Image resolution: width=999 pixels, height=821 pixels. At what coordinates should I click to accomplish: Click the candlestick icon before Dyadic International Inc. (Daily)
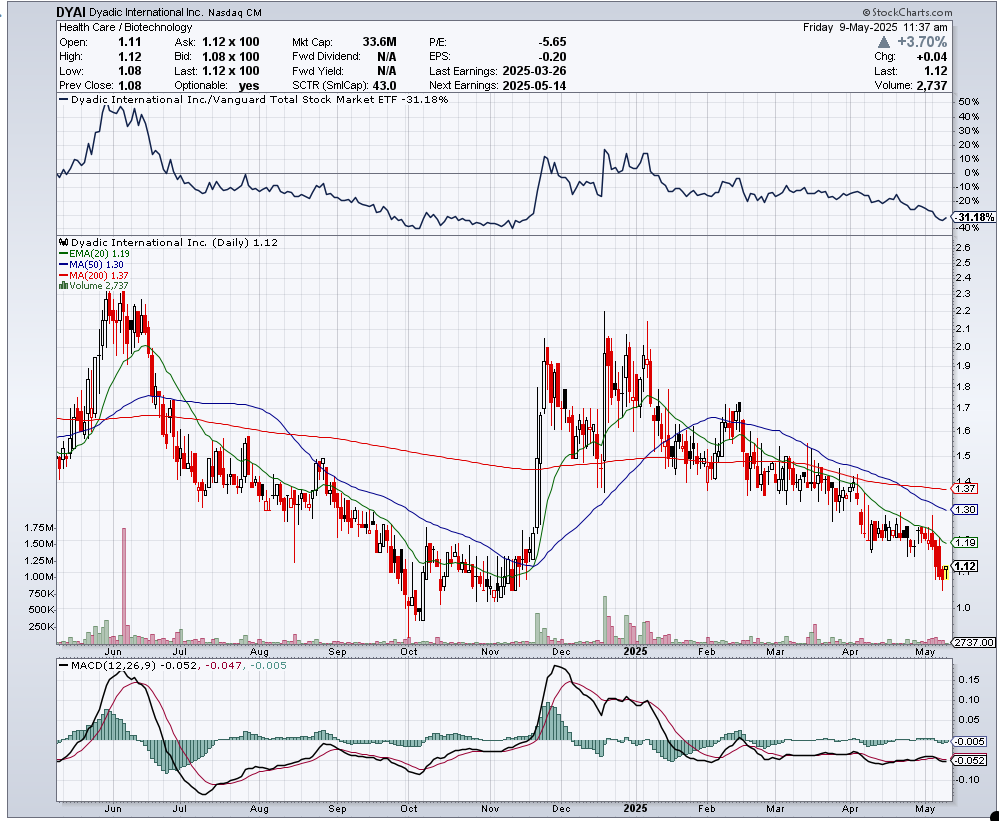[63, 243]
